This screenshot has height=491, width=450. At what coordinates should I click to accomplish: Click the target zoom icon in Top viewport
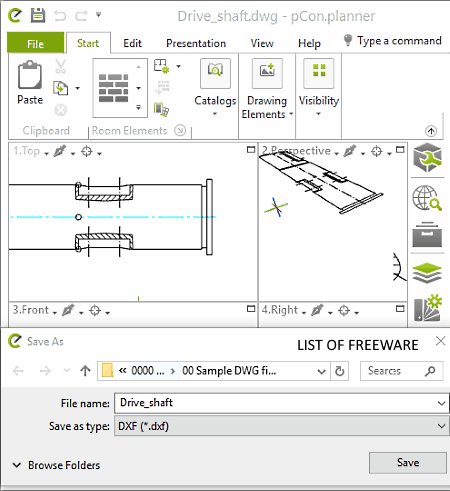pos(87,151)
